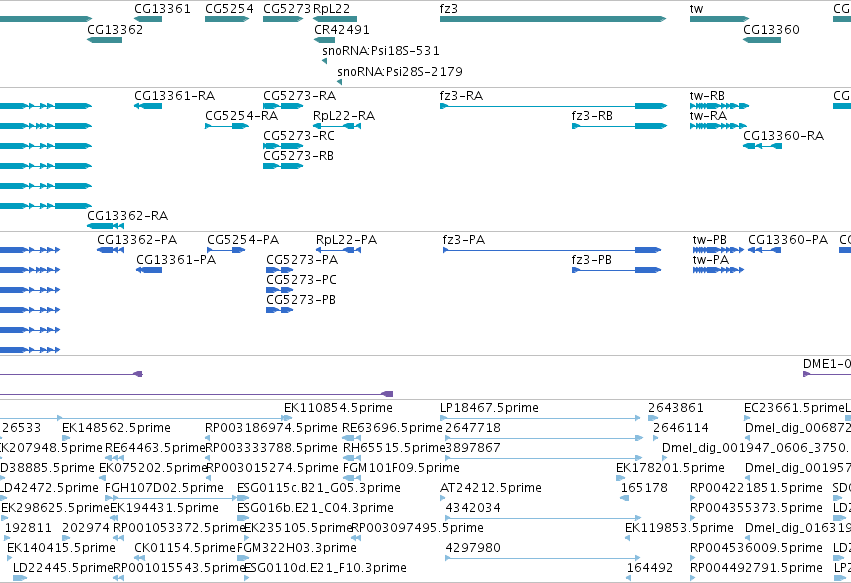
Task: Select the CG13362-RA transcript
Action: click(x=105, y=226)
